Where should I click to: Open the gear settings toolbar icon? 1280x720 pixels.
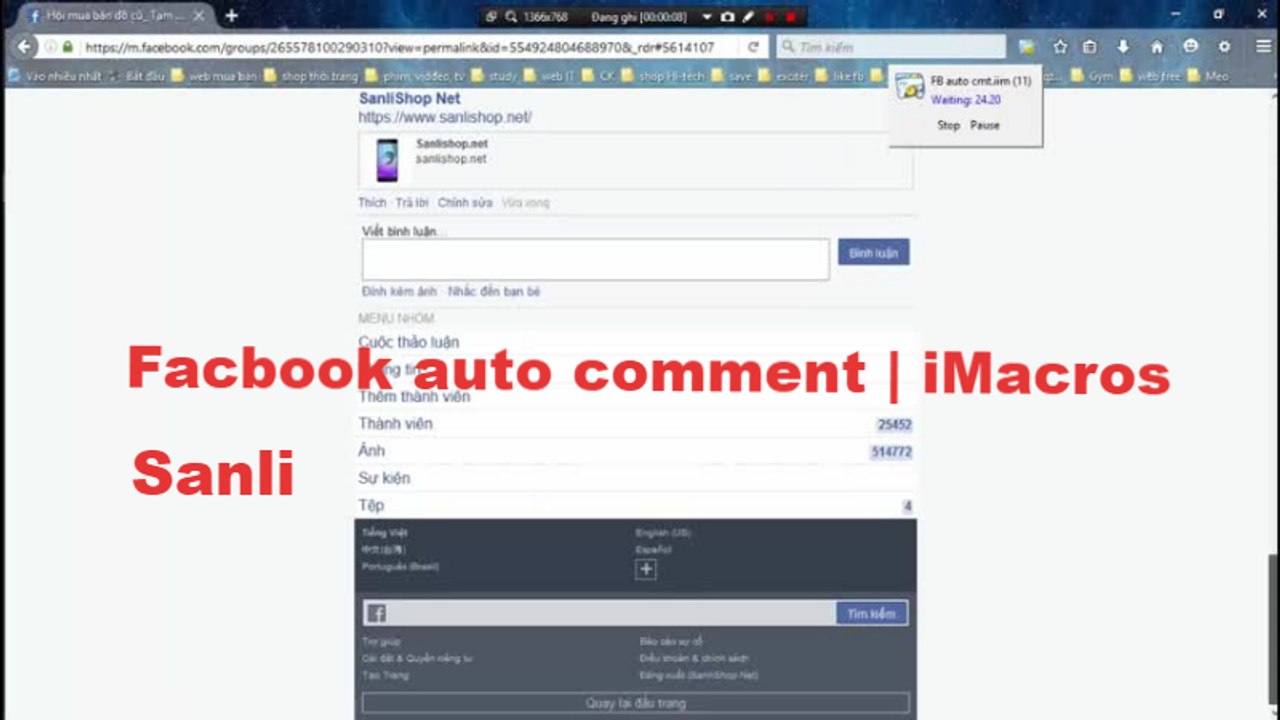point(1224,47)
